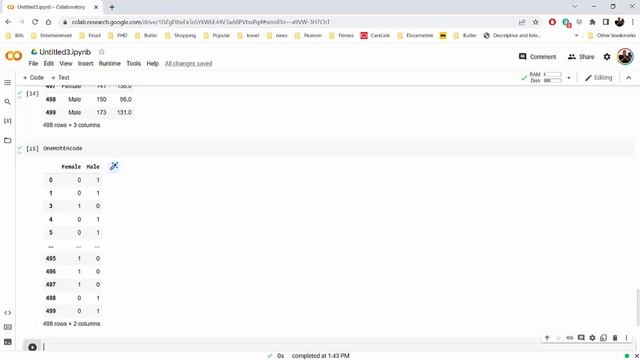Add a new Code cell
This screenshot has width=640, height=360.
click(33, 78)
